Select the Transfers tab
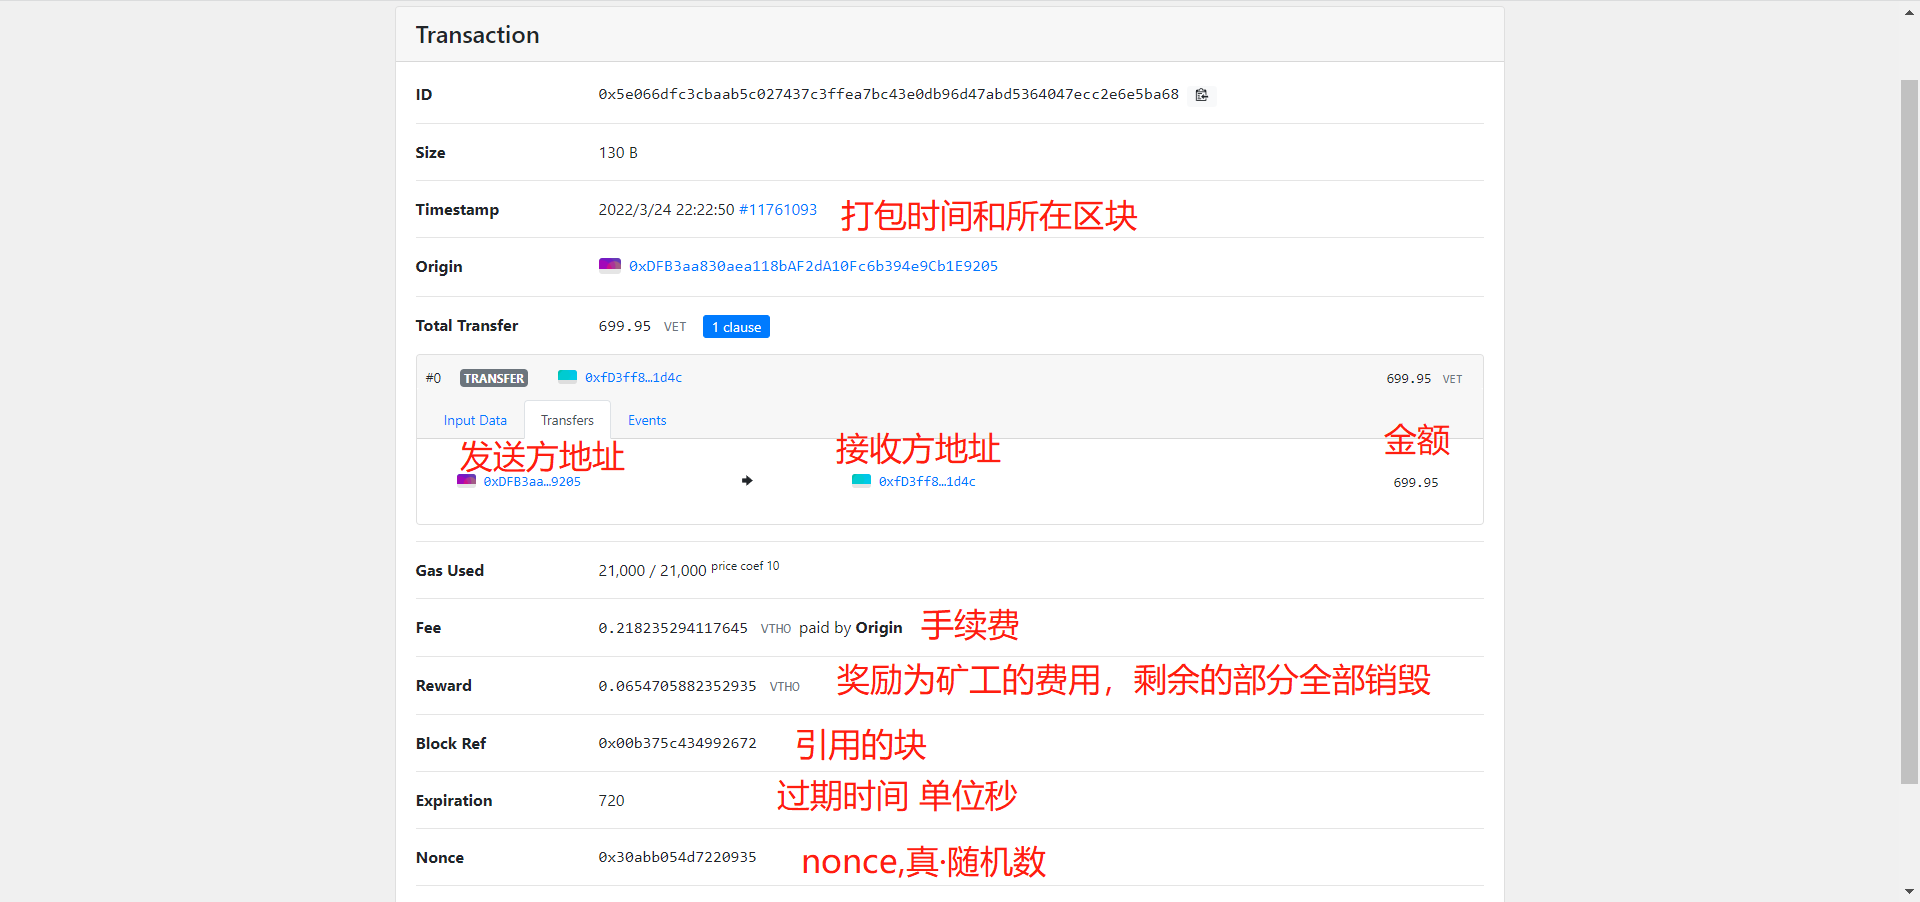 pyautogui.click(x=567, y=420)
